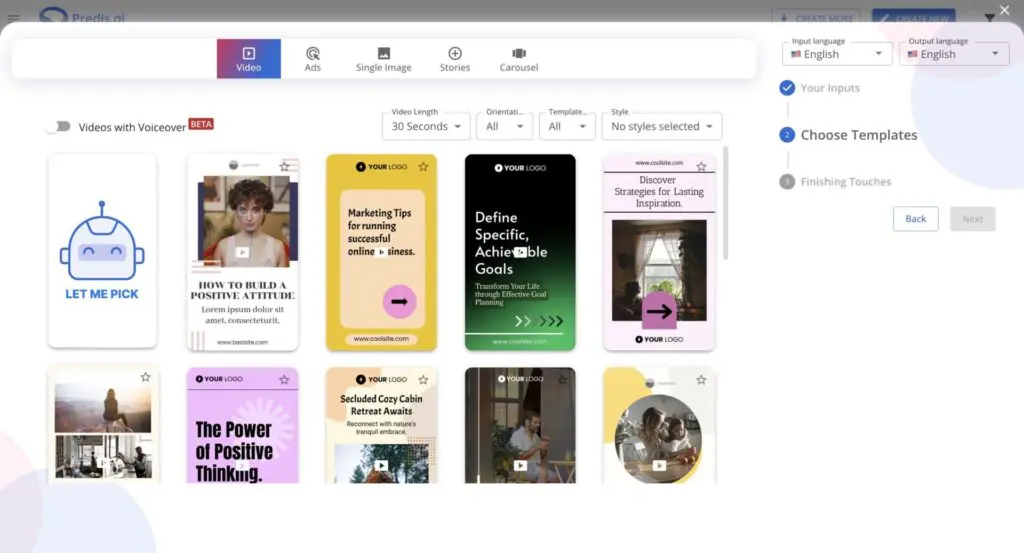The height and width of the screenshot is (553, 1024).
Task: Play the circular family photo template preview
Action: 659,466
